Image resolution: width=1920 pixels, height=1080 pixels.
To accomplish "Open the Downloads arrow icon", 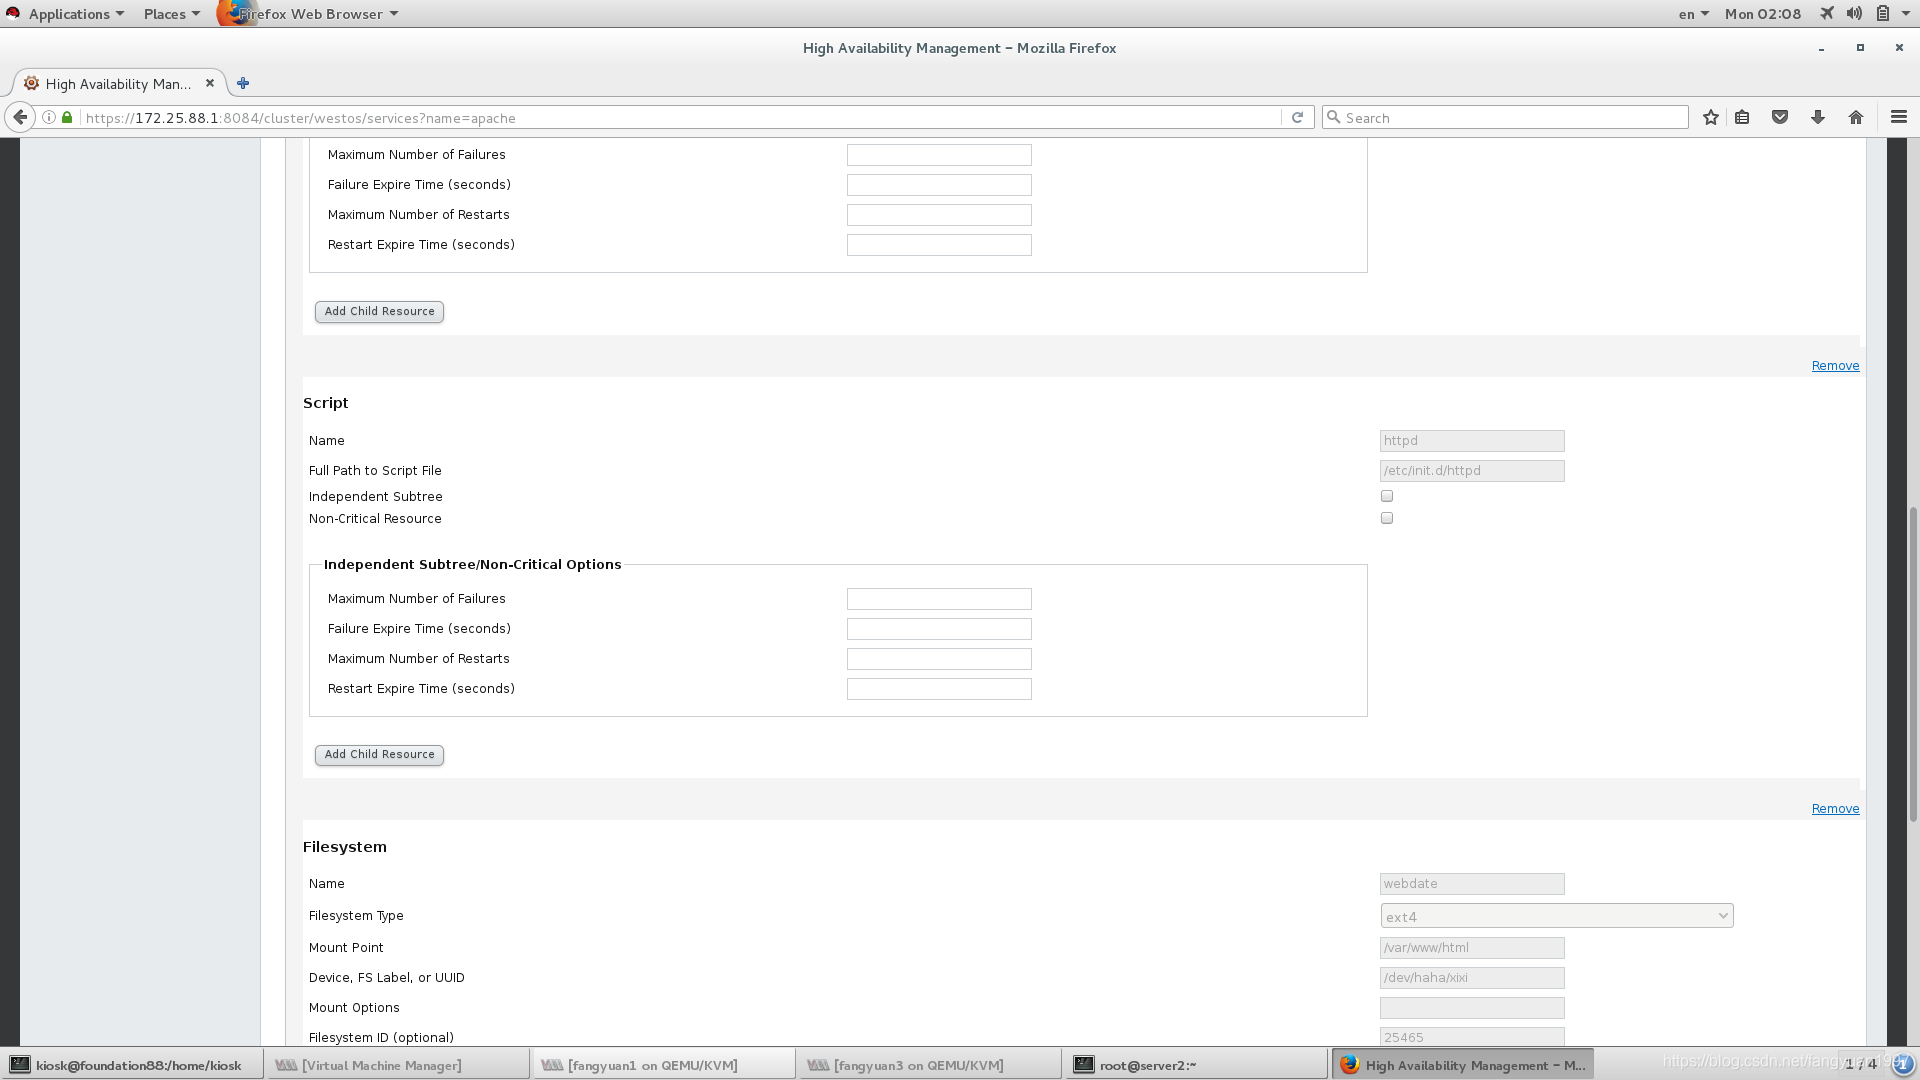I will click(x=1818, y=117).
